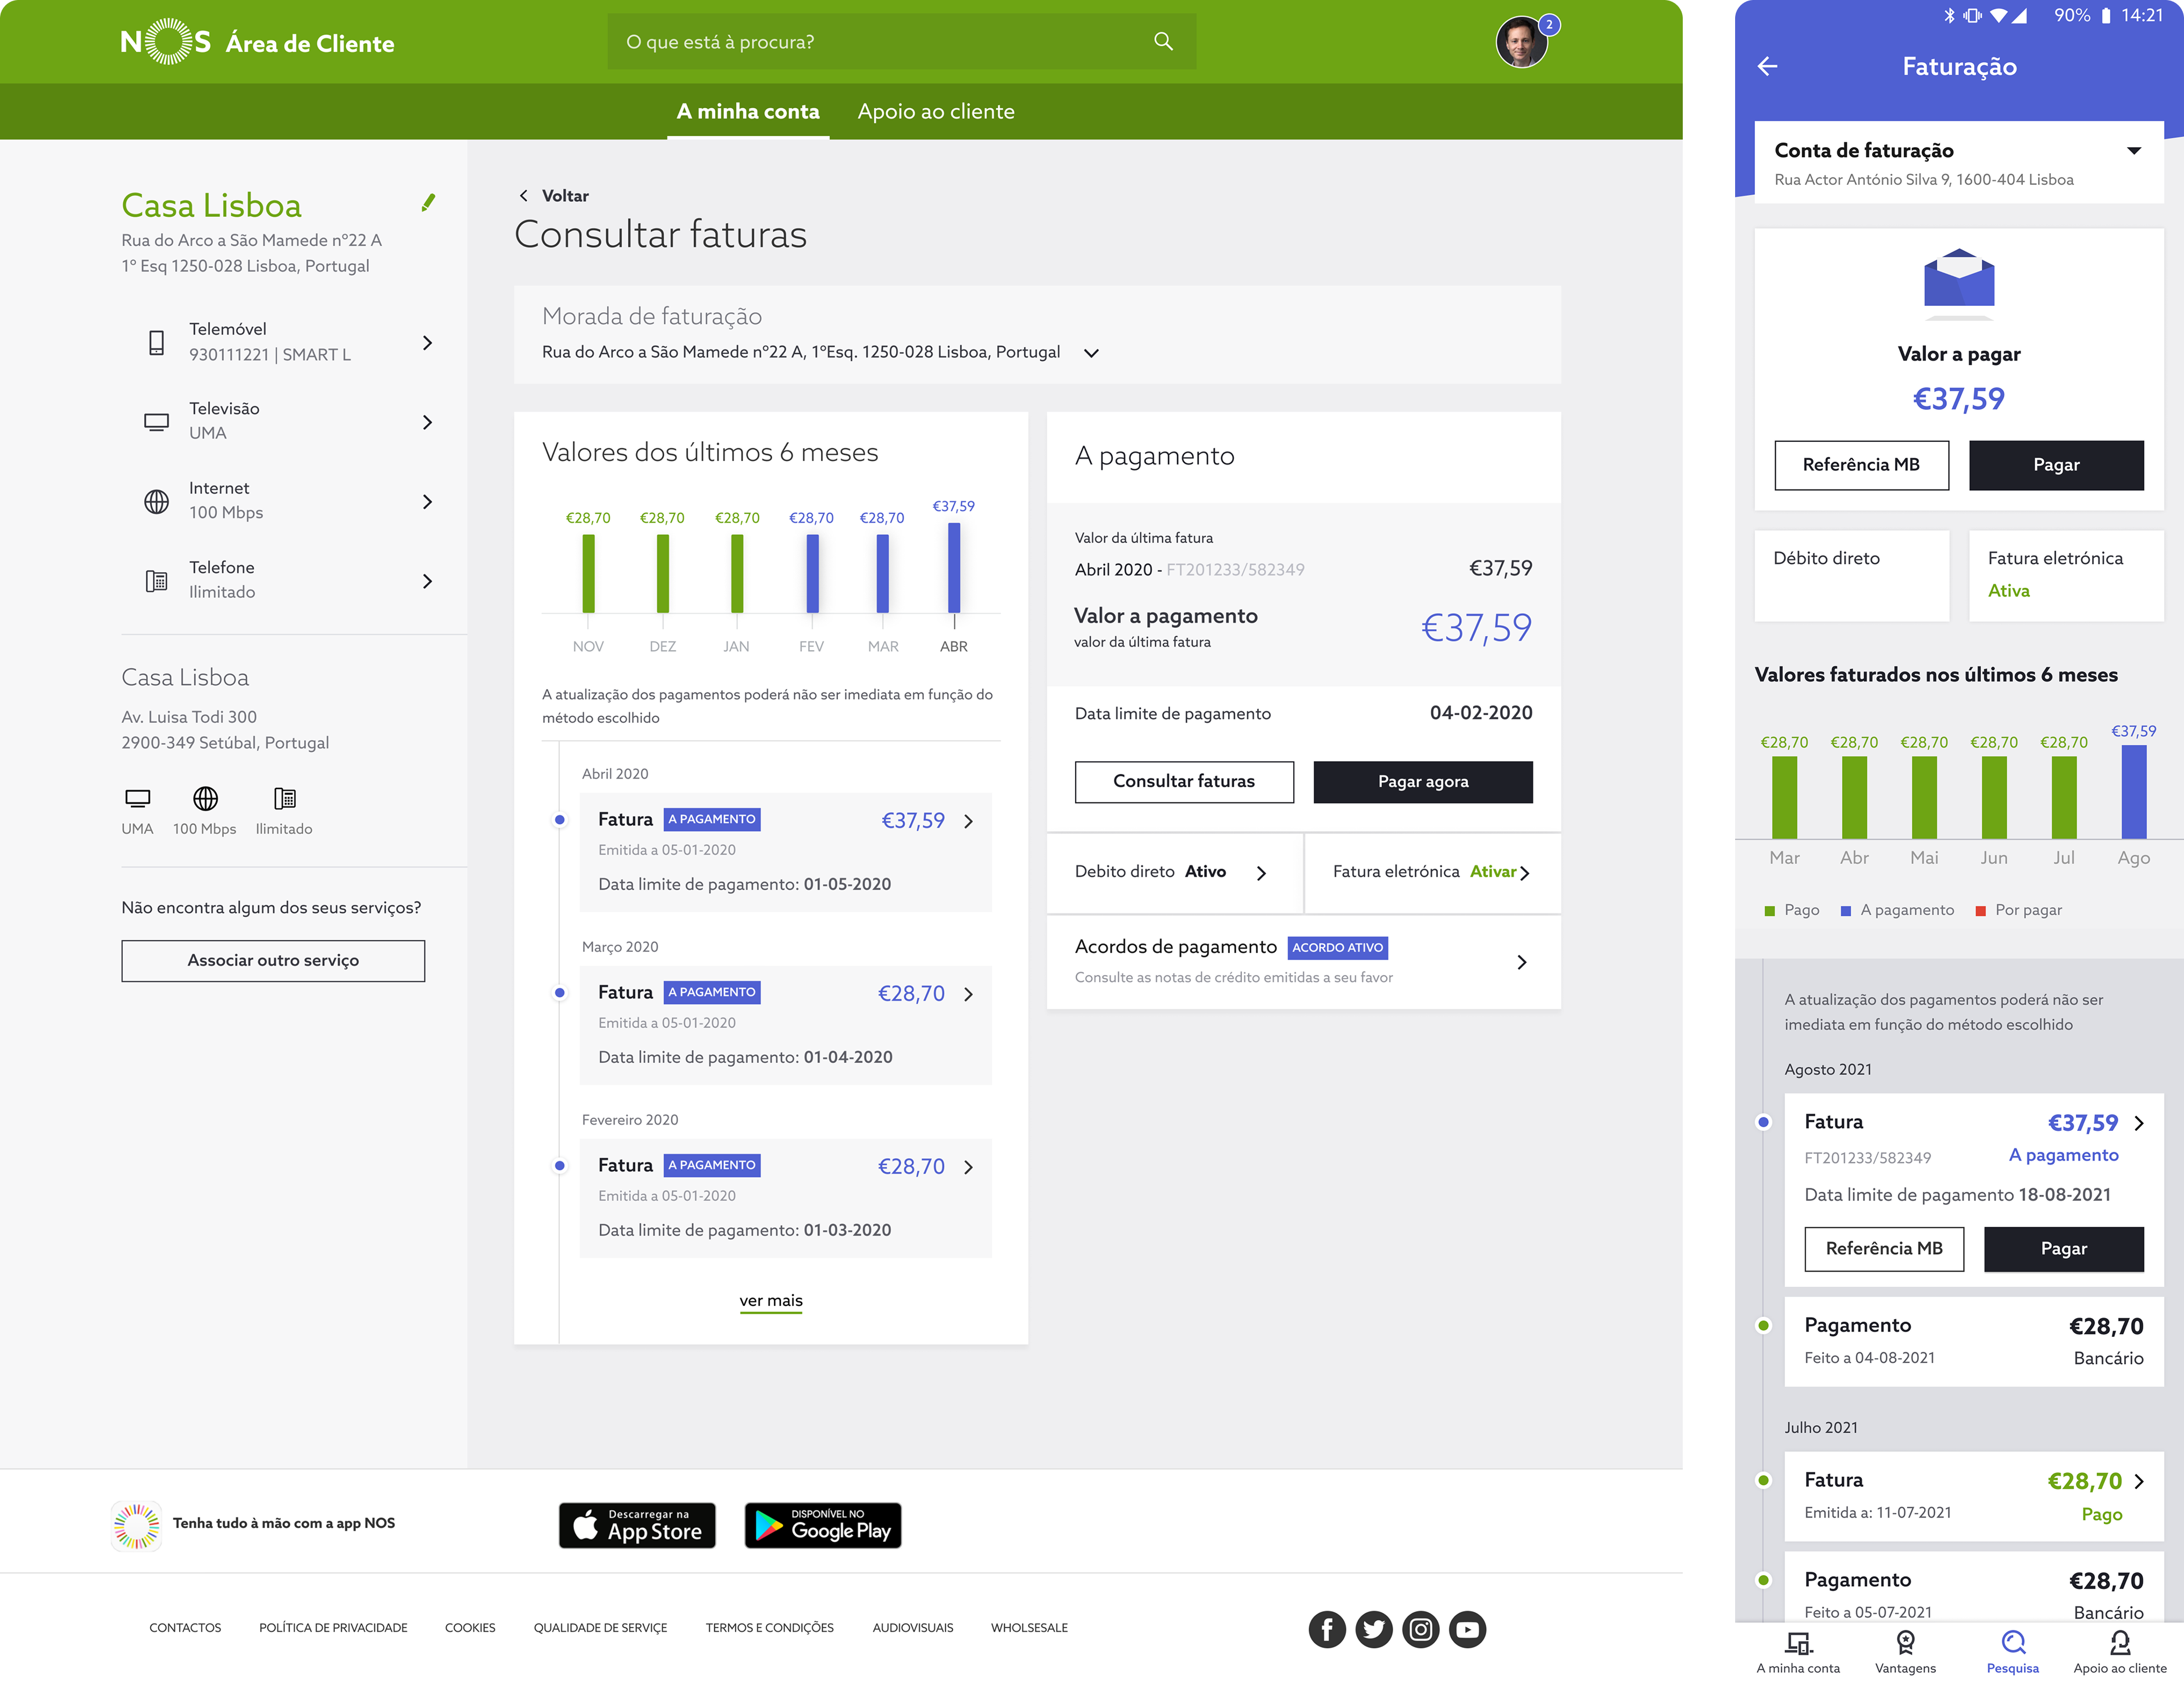Click the back arrow in mobile Faturação header
The width and height of the screenshot is (2184, 1685).
[x=1767, y=67]
